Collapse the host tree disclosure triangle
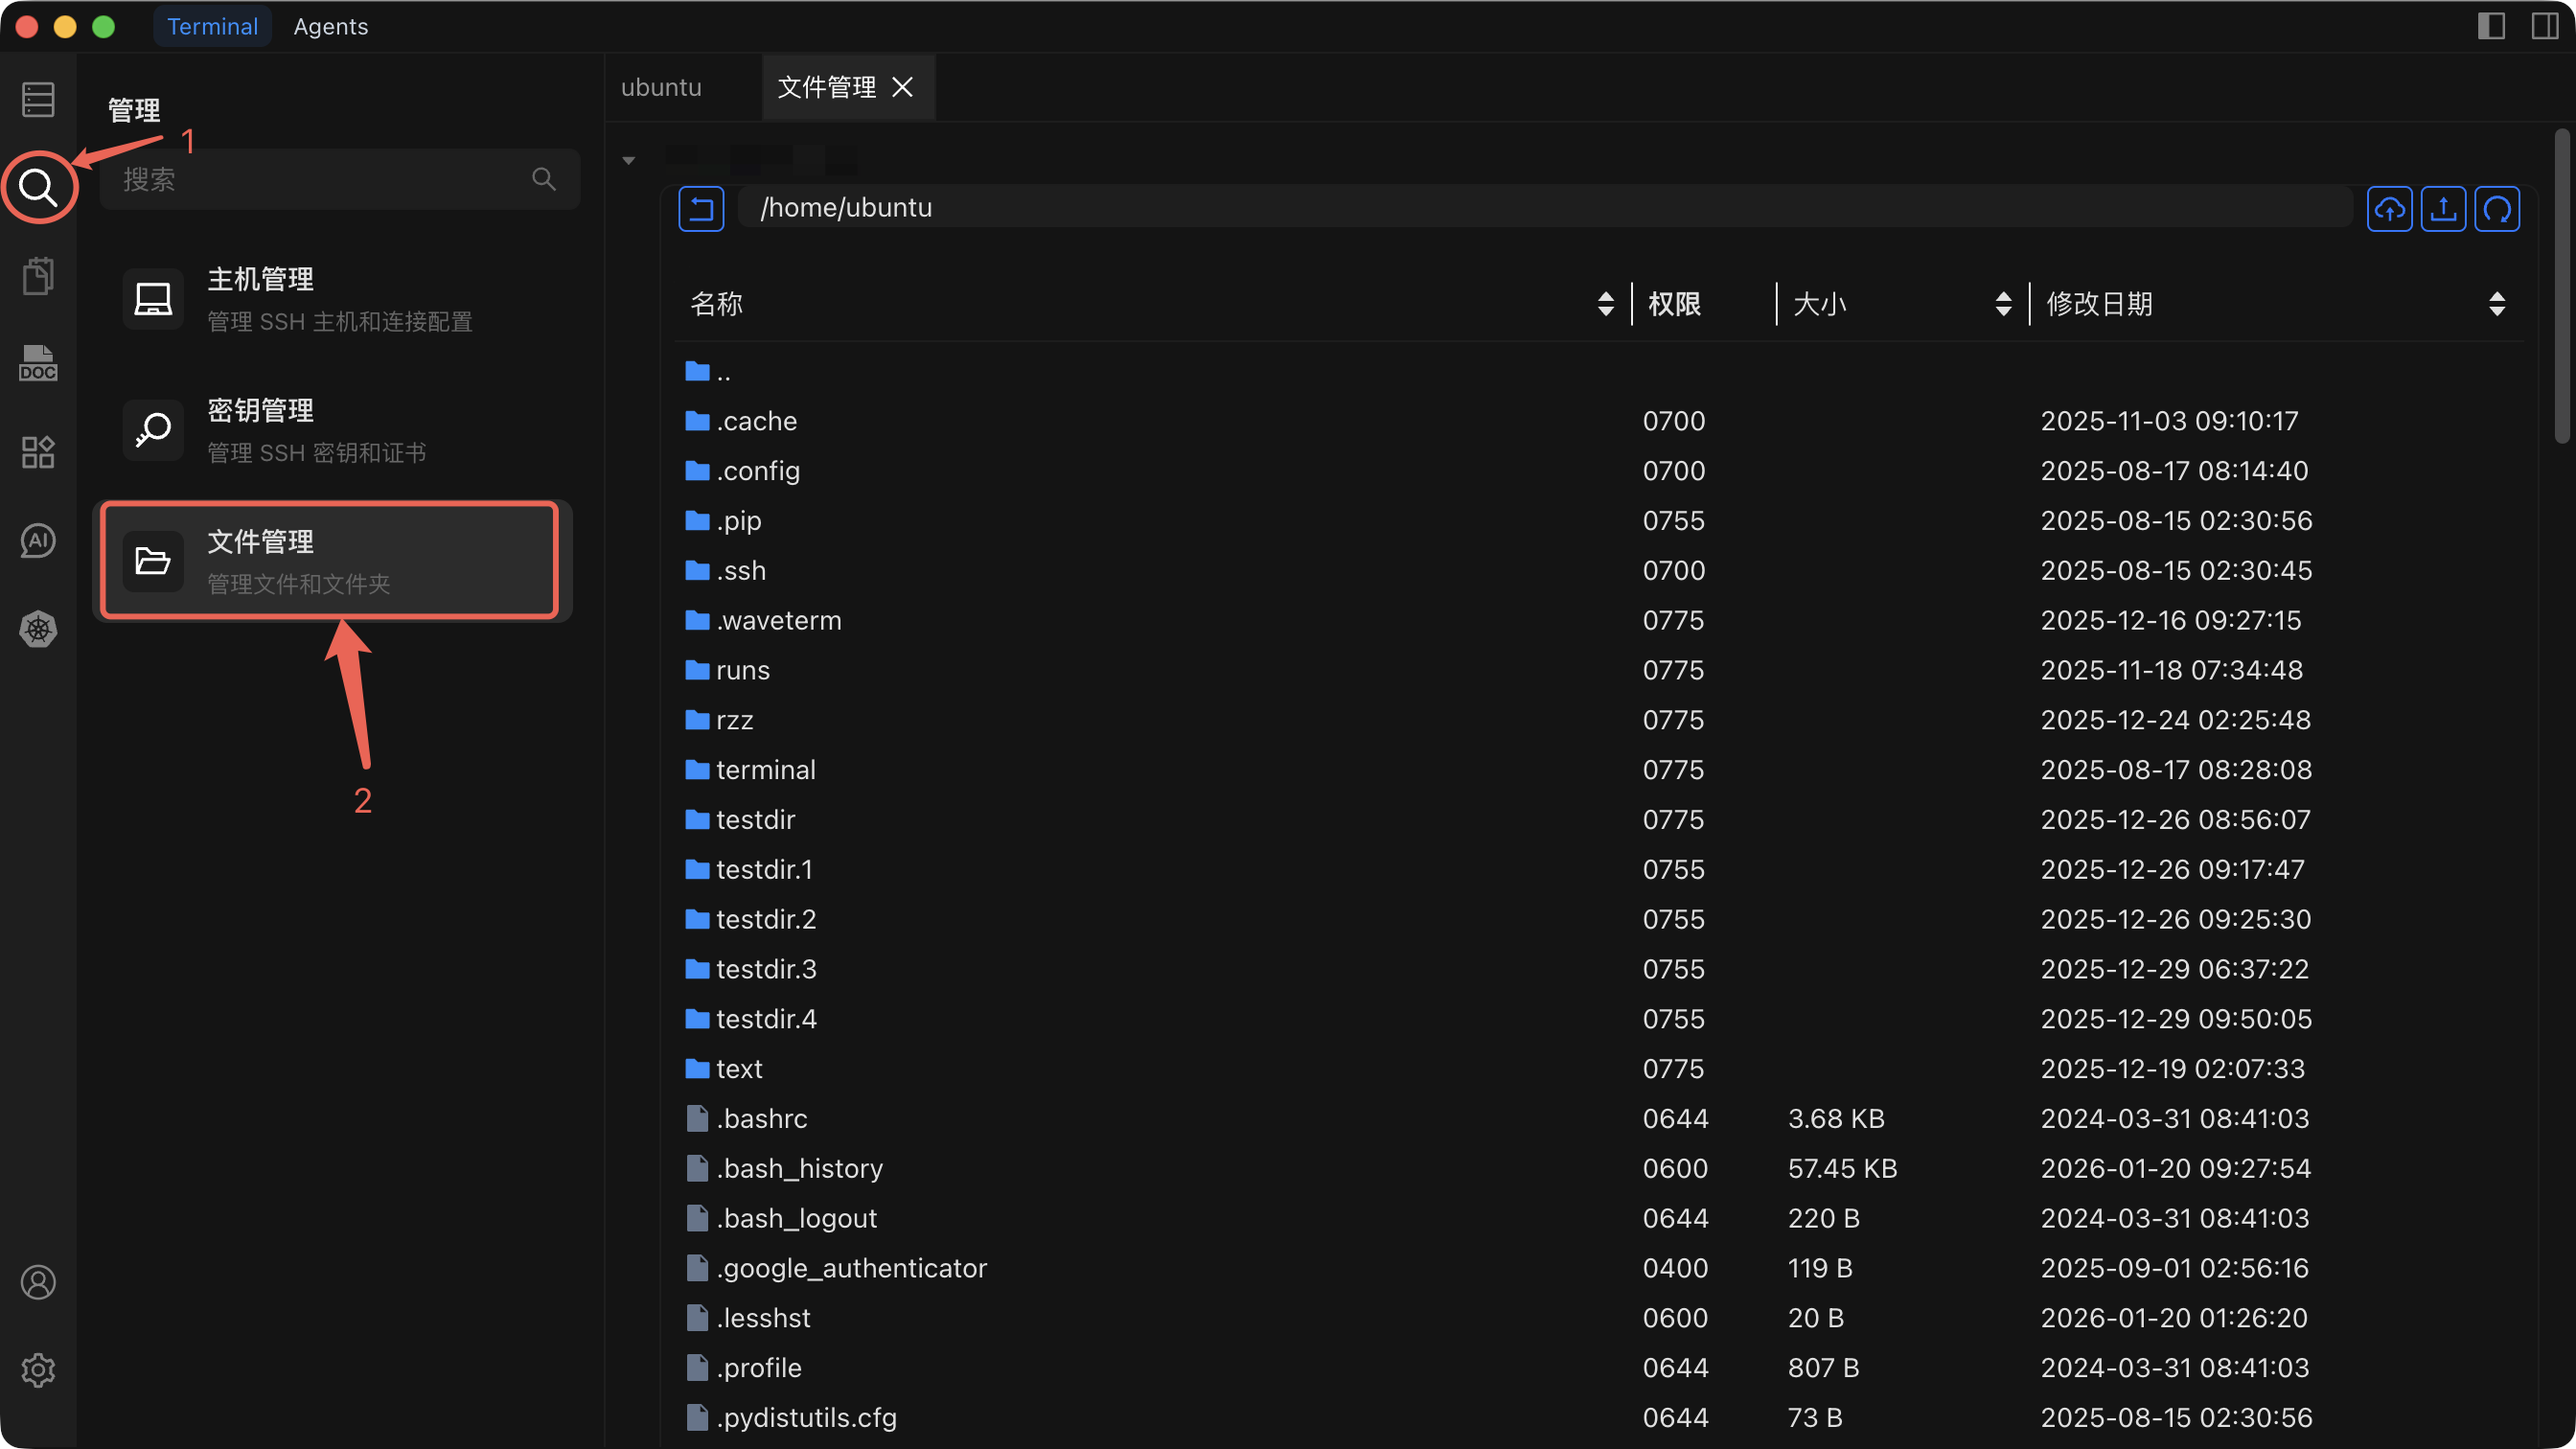 point(629,160)
